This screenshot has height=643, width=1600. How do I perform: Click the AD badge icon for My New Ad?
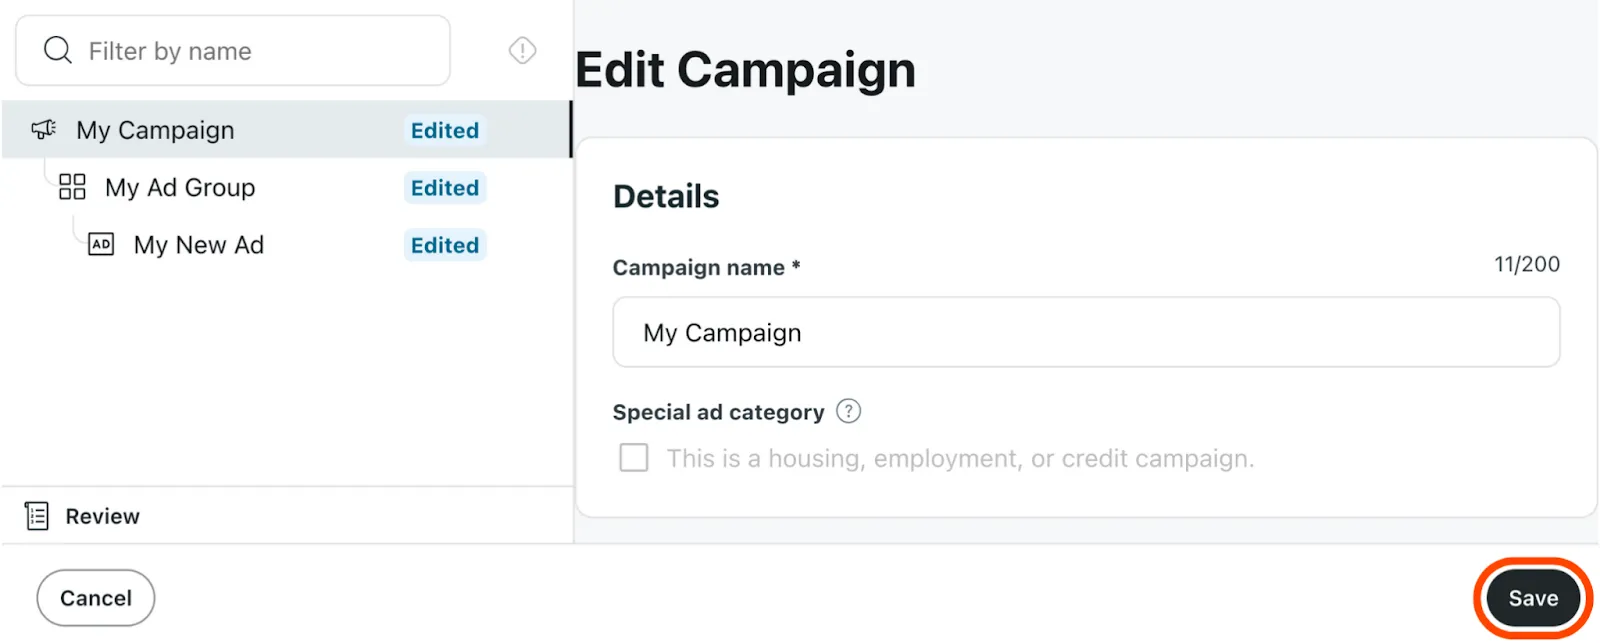point(100,244)
